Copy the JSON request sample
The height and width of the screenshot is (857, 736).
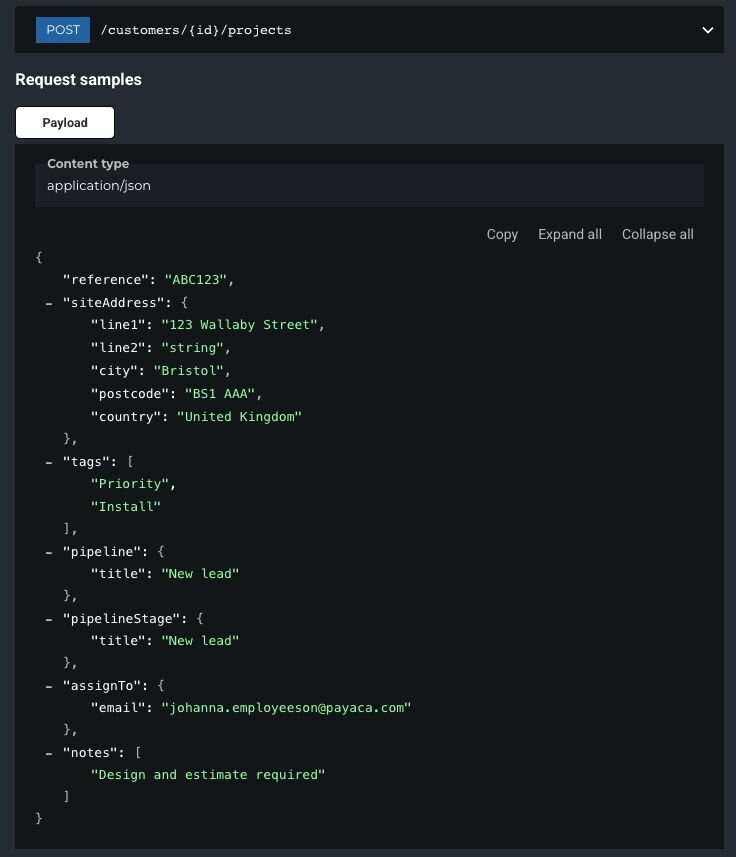502,234
